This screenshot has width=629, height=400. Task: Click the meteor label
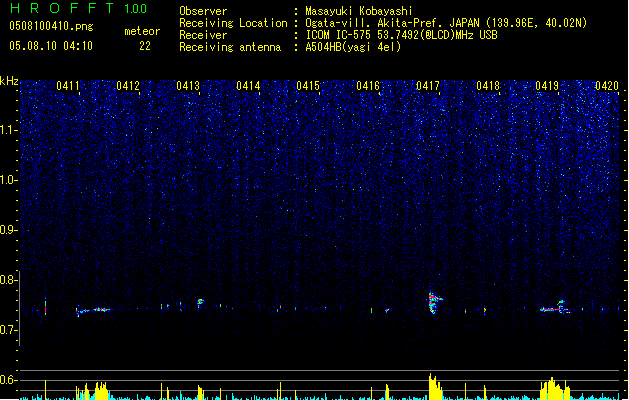pyautogui.click(x=142, y=31)
